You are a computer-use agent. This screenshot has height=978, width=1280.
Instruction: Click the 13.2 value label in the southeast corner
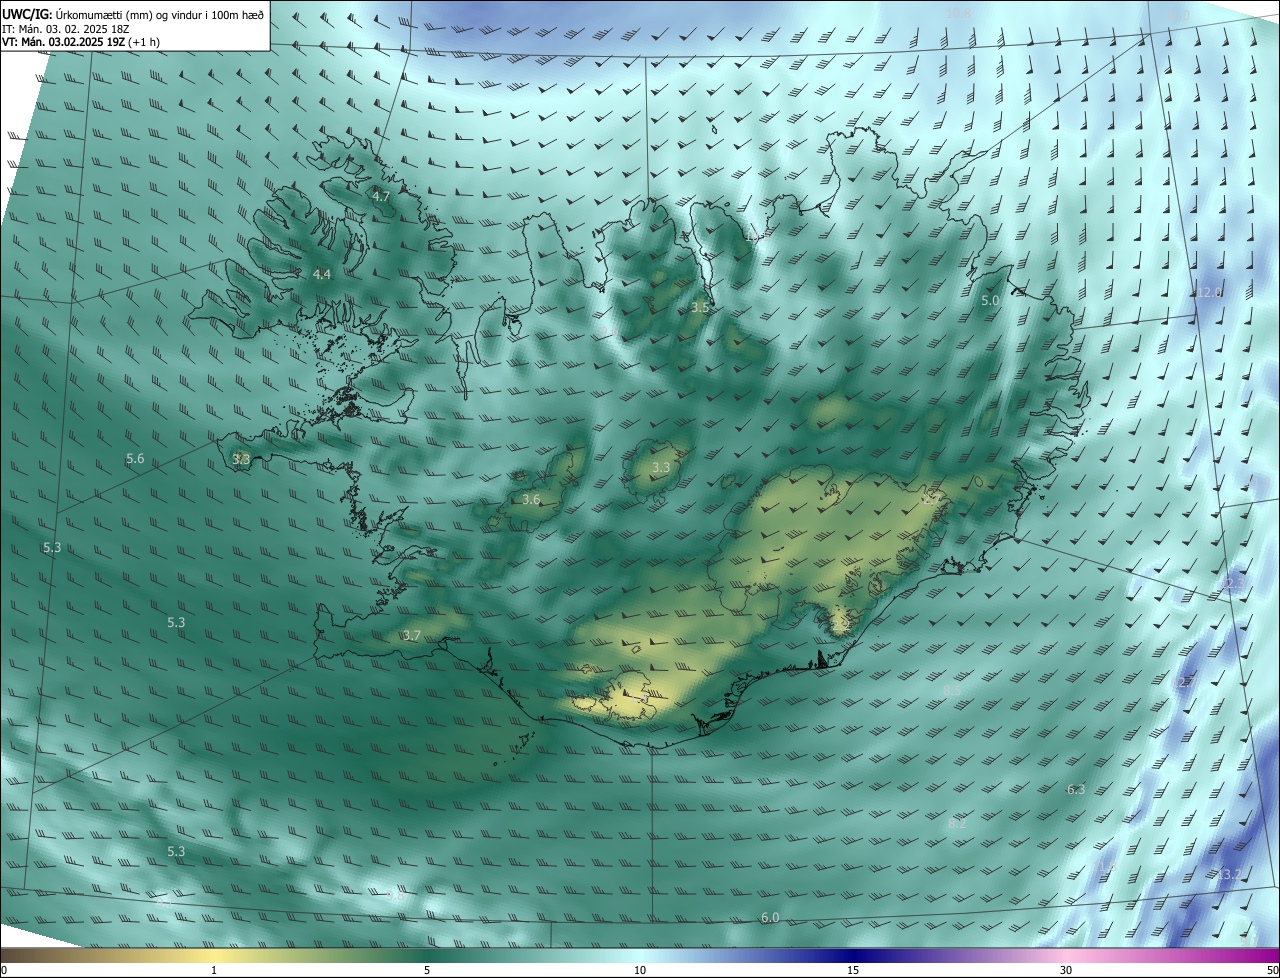coord(1229,875)
